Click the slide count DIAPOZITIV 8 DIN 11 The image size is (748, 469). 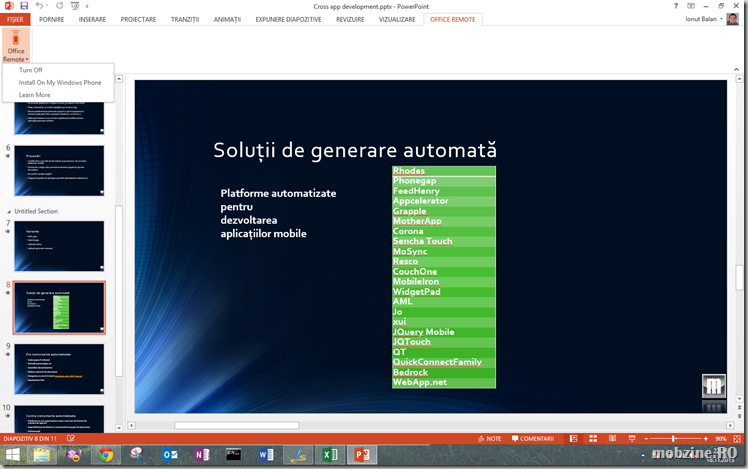[x=30, y=438]
